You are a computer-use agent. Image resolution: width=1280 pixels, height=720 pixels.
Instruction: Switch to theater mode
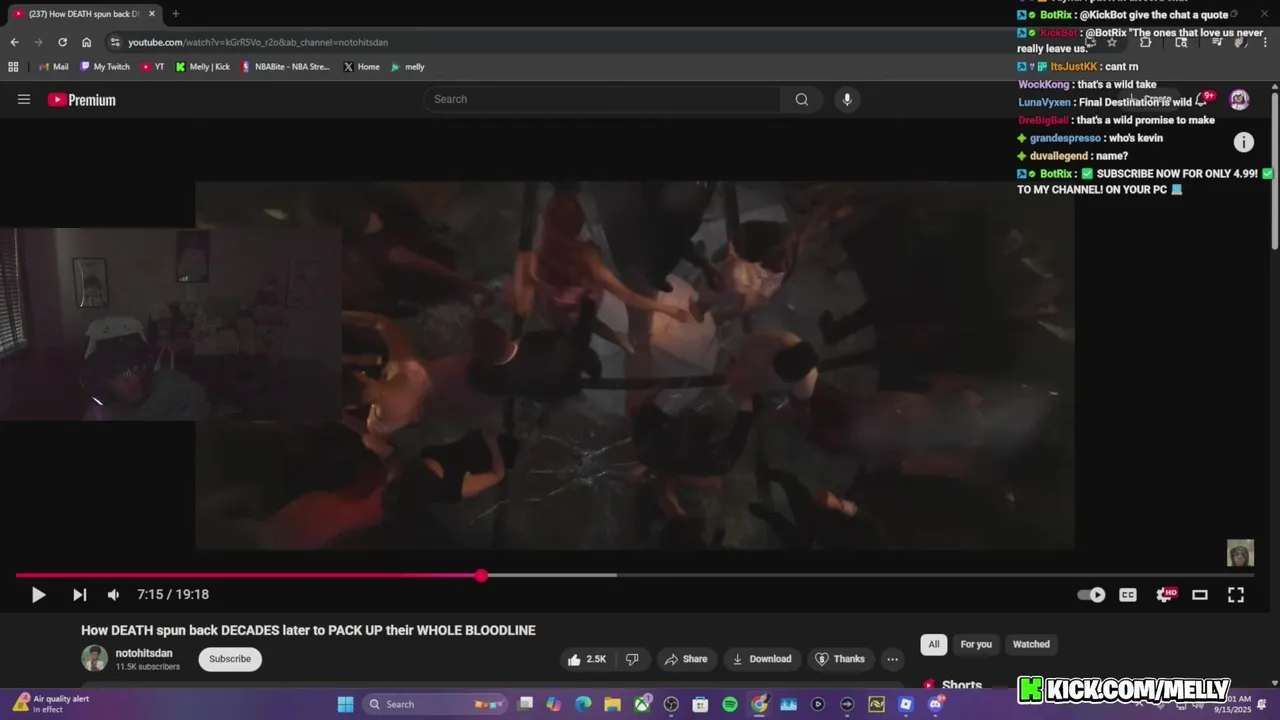point(1200,595)
